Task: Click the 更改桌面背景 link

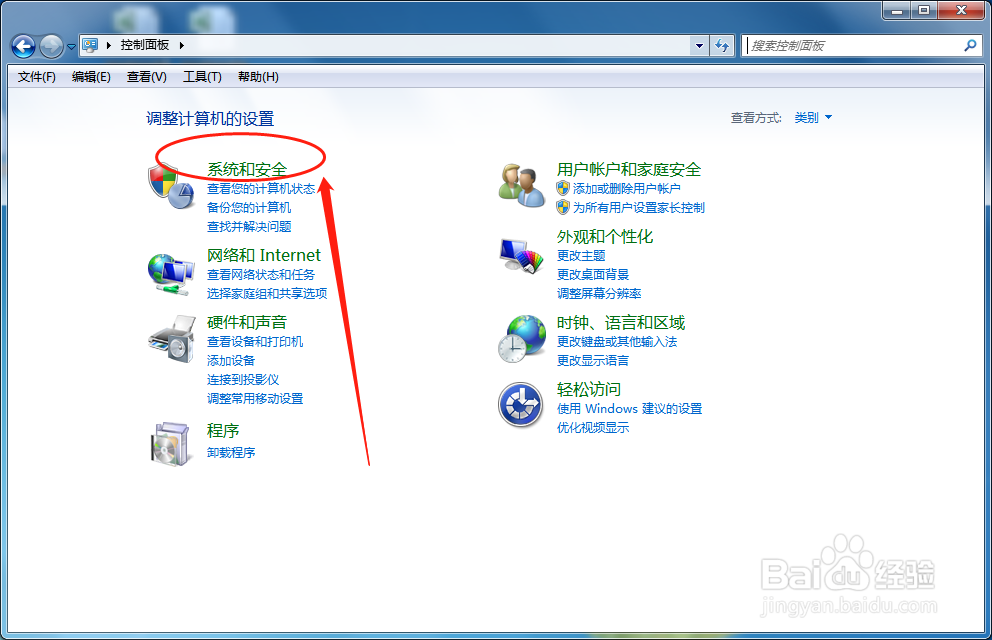Action: pos(593,274)
